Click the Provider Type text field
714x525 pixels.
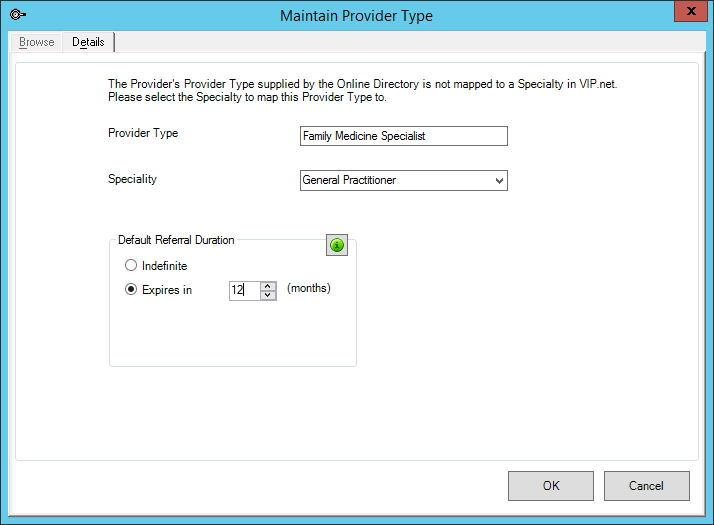click(x=403, y=136)
